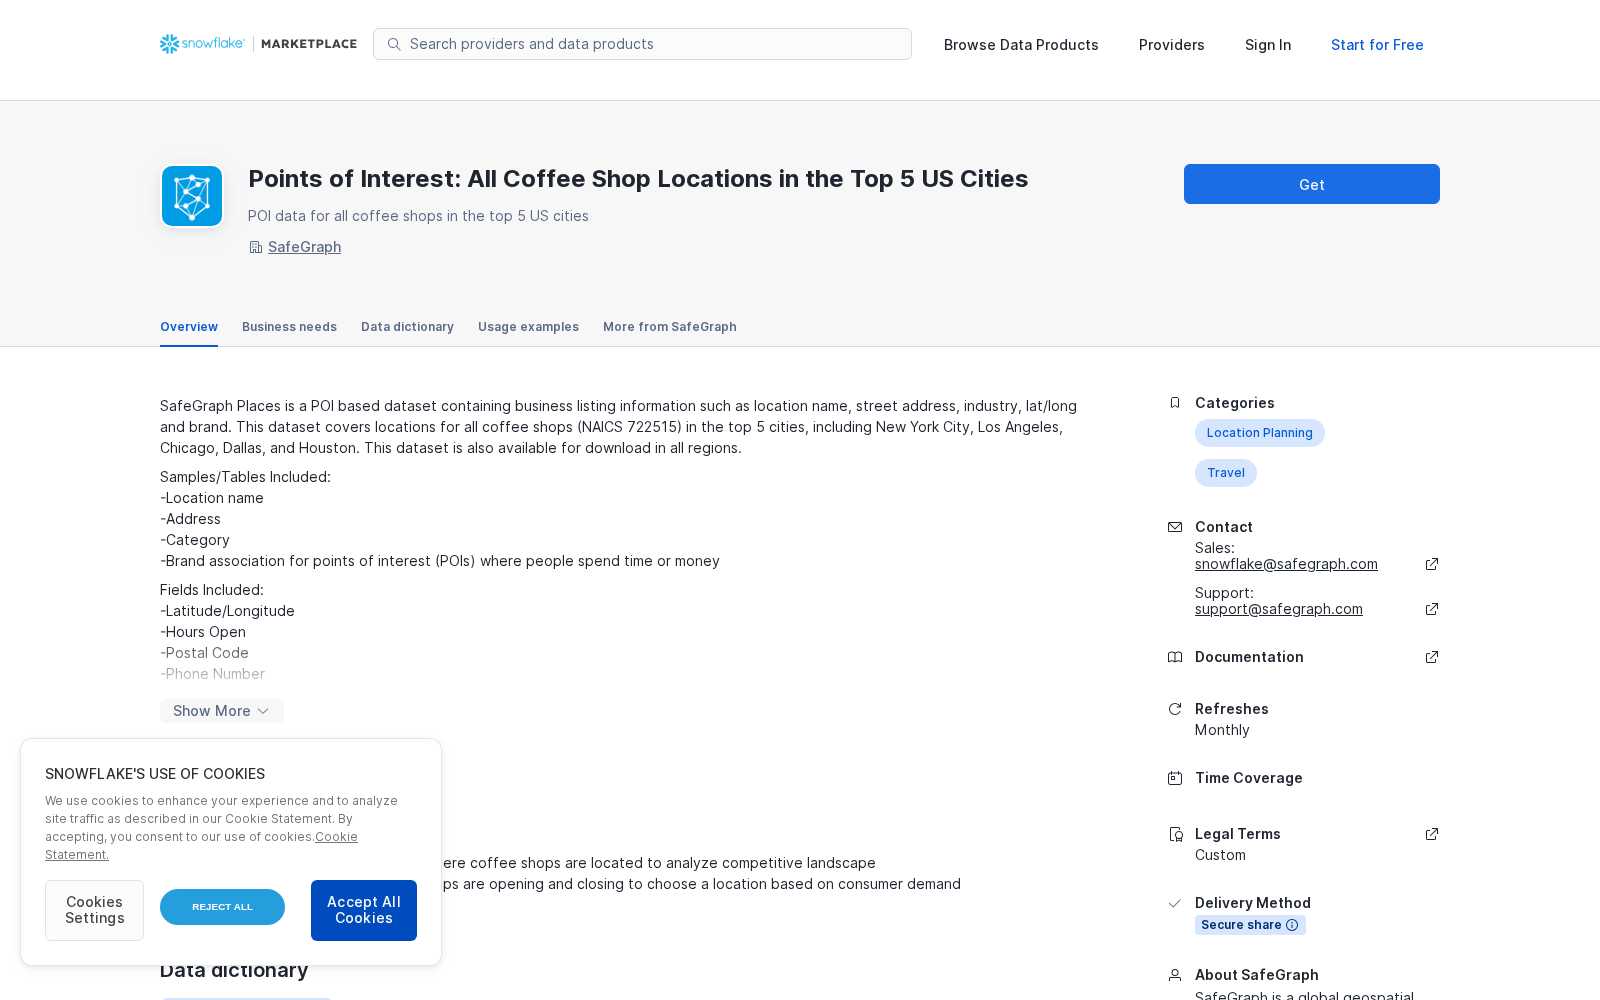
Task: Click the building icon beside SafeGraph
Action: click(x=256, y=247)
